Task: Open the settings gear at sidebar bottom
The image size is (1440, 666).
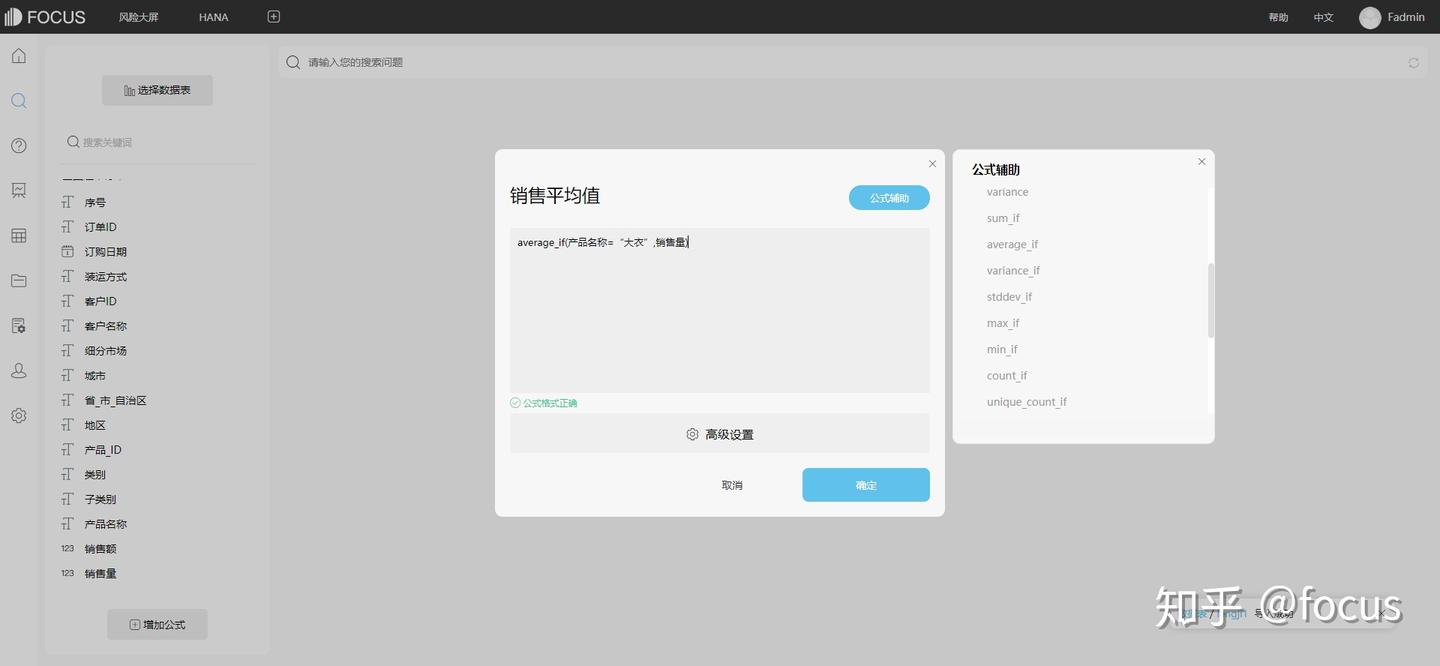Action: pos(18,415)
